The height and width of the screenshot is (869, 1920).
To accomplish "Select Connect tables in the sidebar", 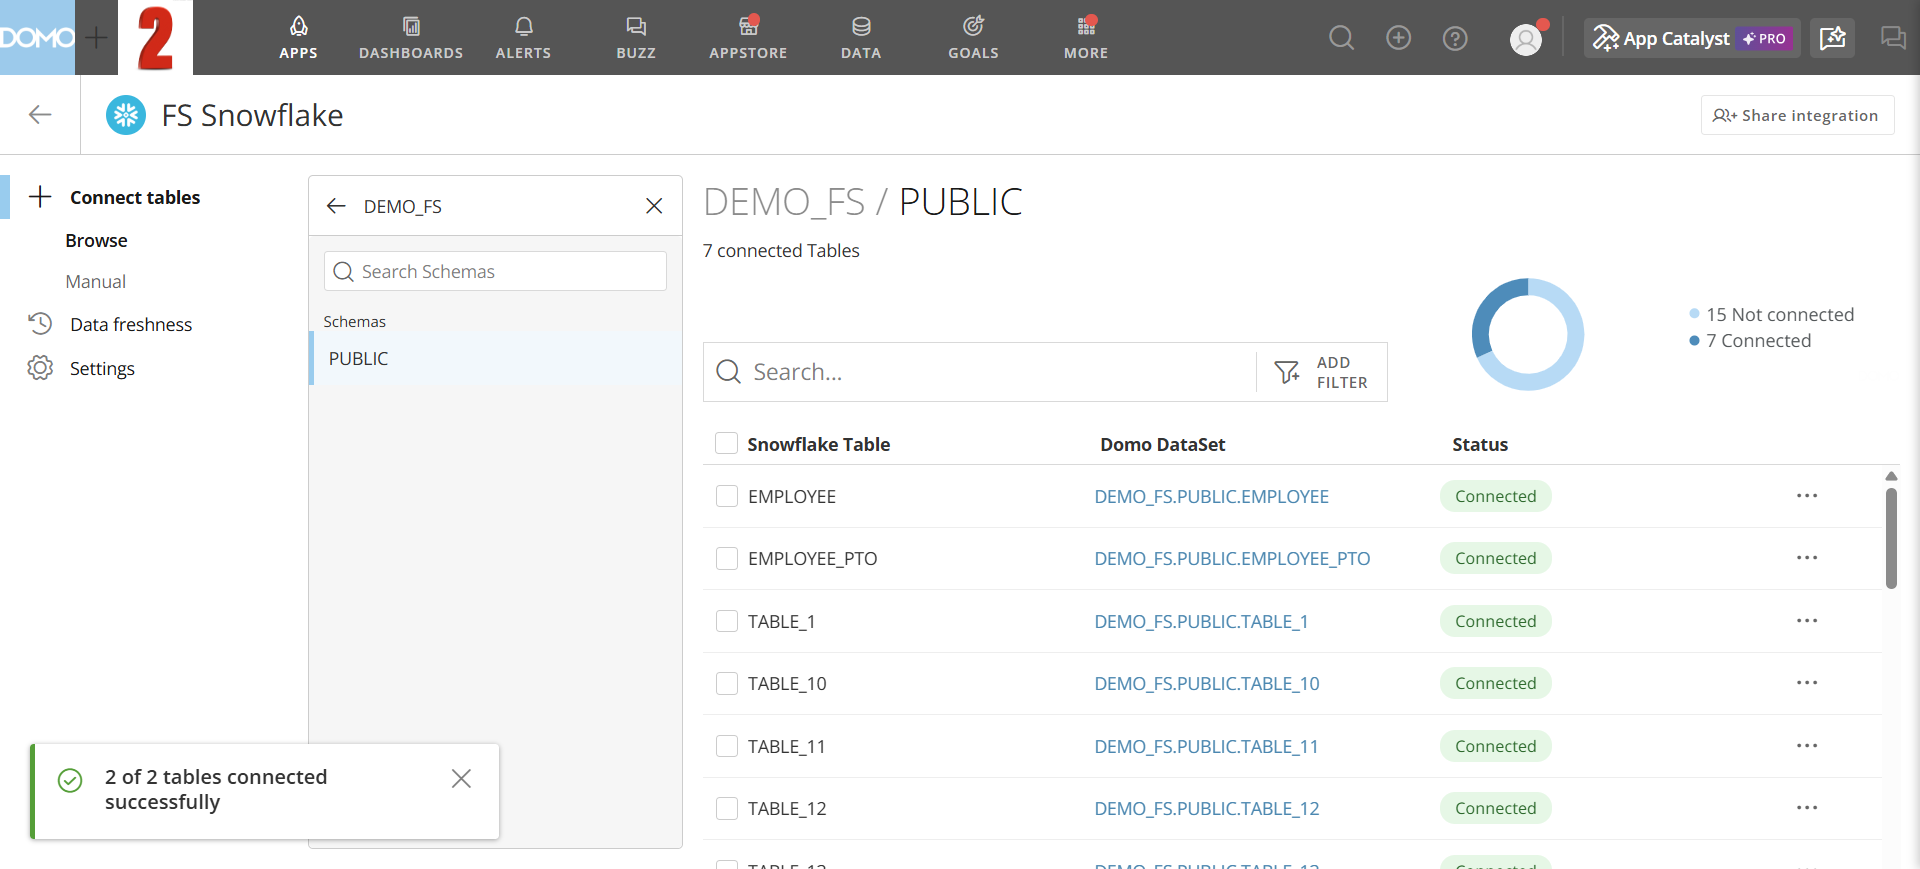I will 135,197.
